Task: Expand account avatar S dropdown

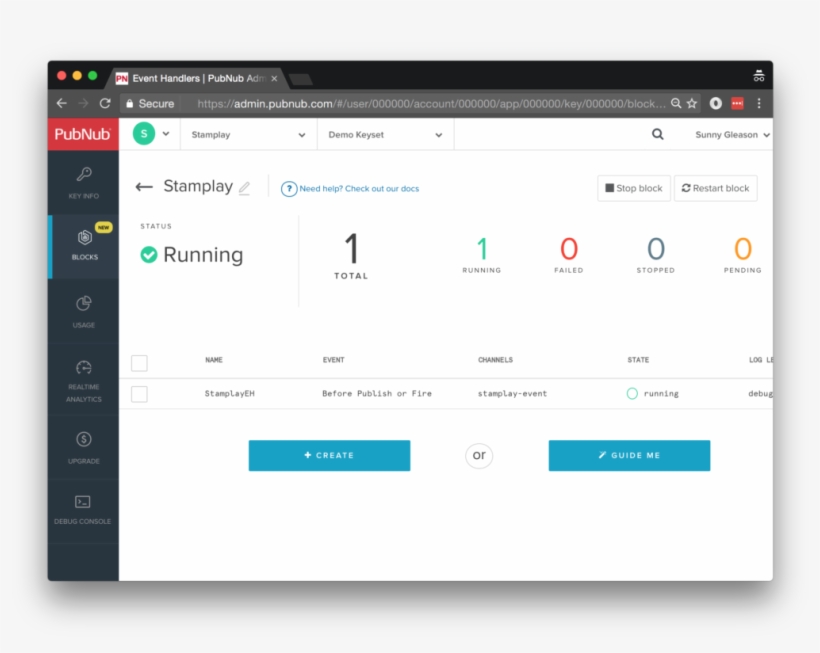Action: pos(151,134)
